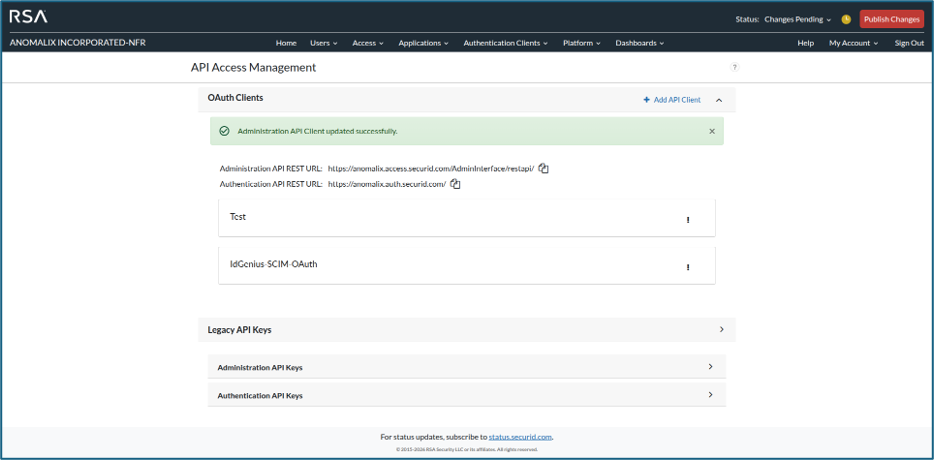Copy the Administration API REST URL
This screenshot has height=460, width=934.
coord(543,169)
